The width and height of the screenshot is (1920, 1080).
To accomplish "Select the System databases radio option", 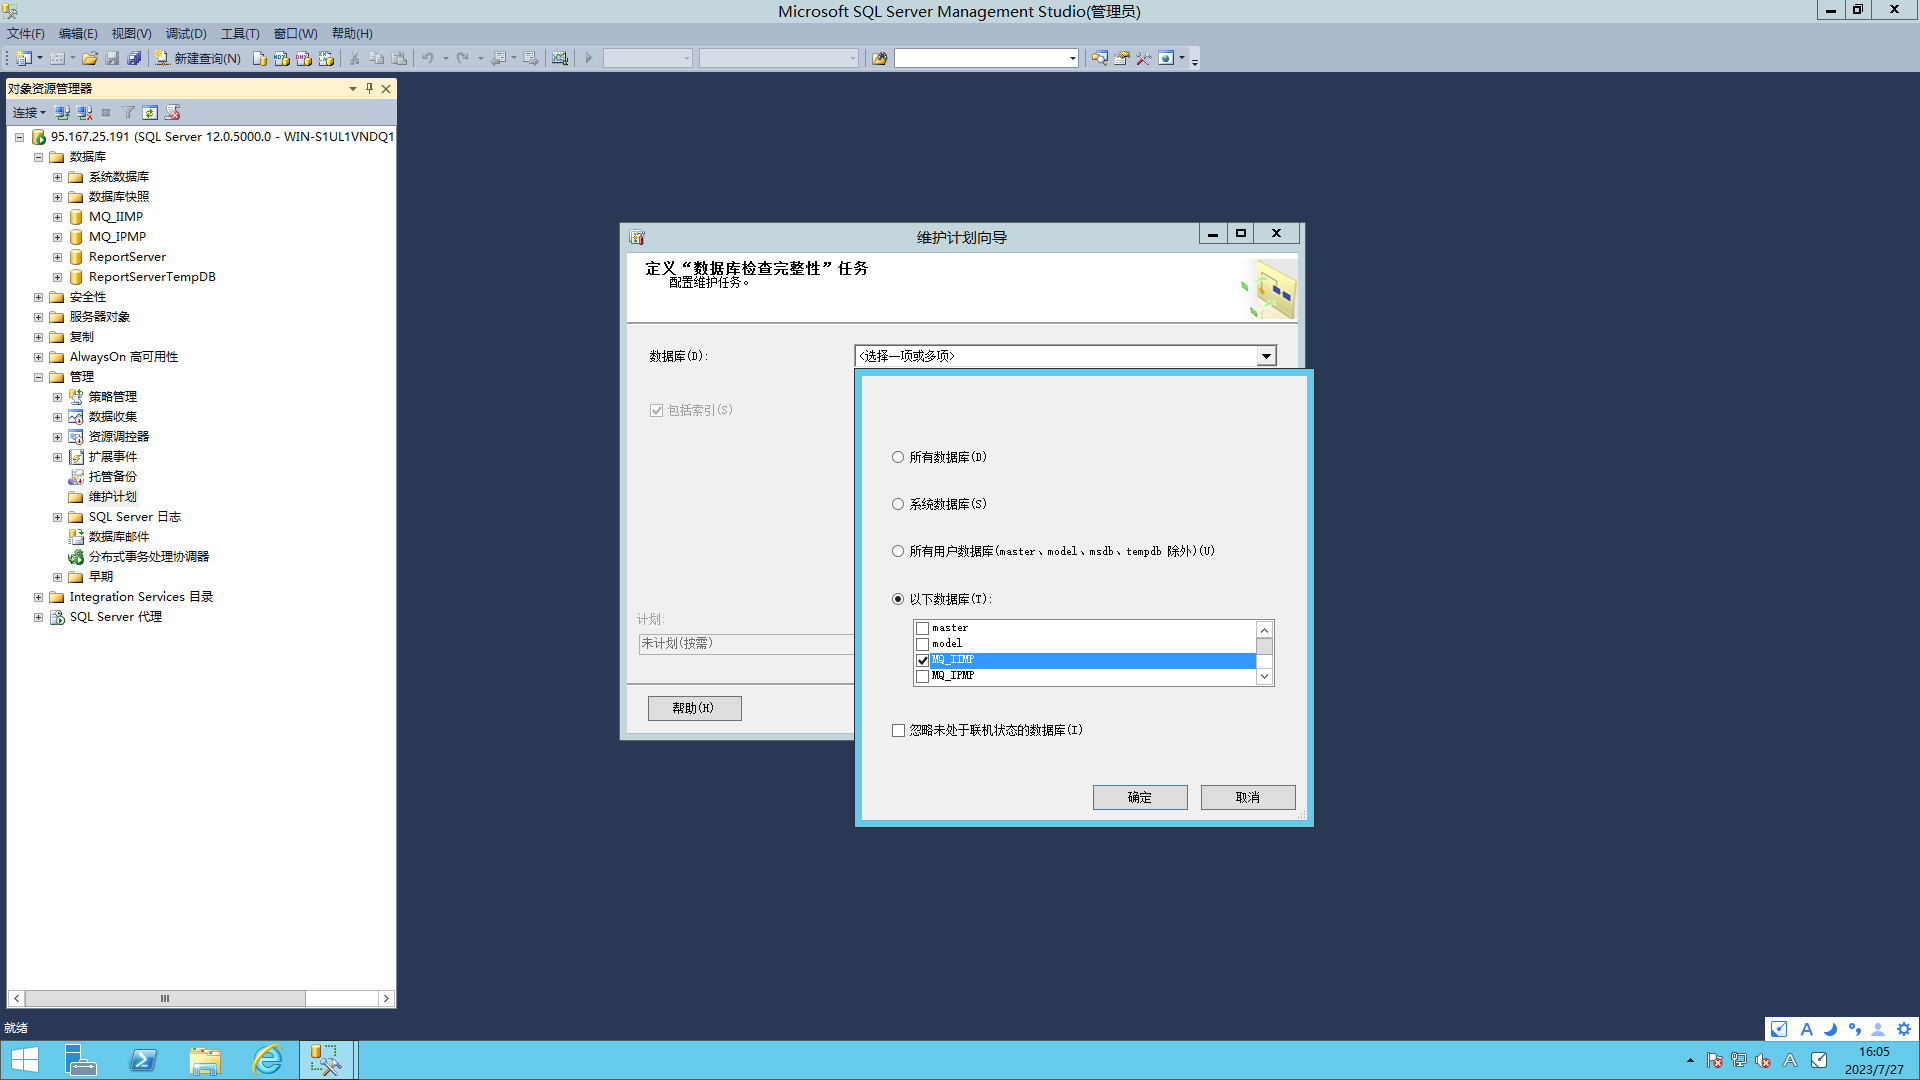I will point(898,504).
